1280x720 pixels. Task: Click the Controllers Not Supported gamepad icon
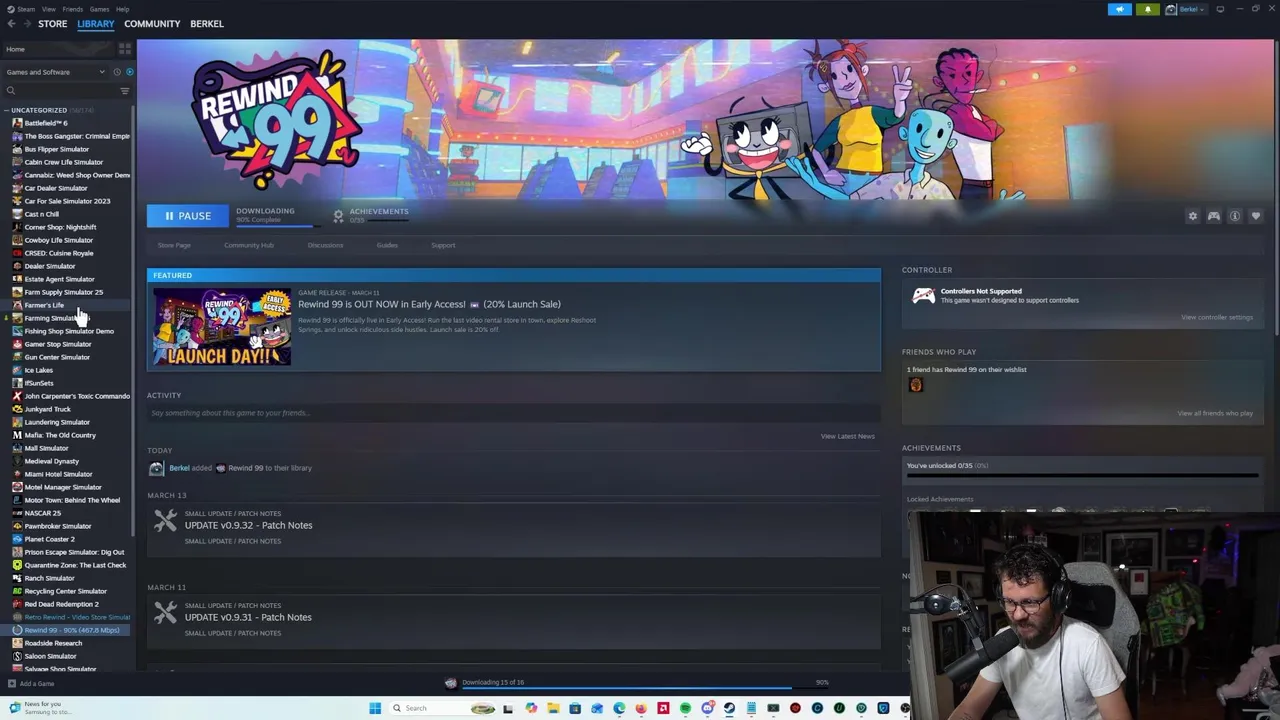(x=923, y=296)
